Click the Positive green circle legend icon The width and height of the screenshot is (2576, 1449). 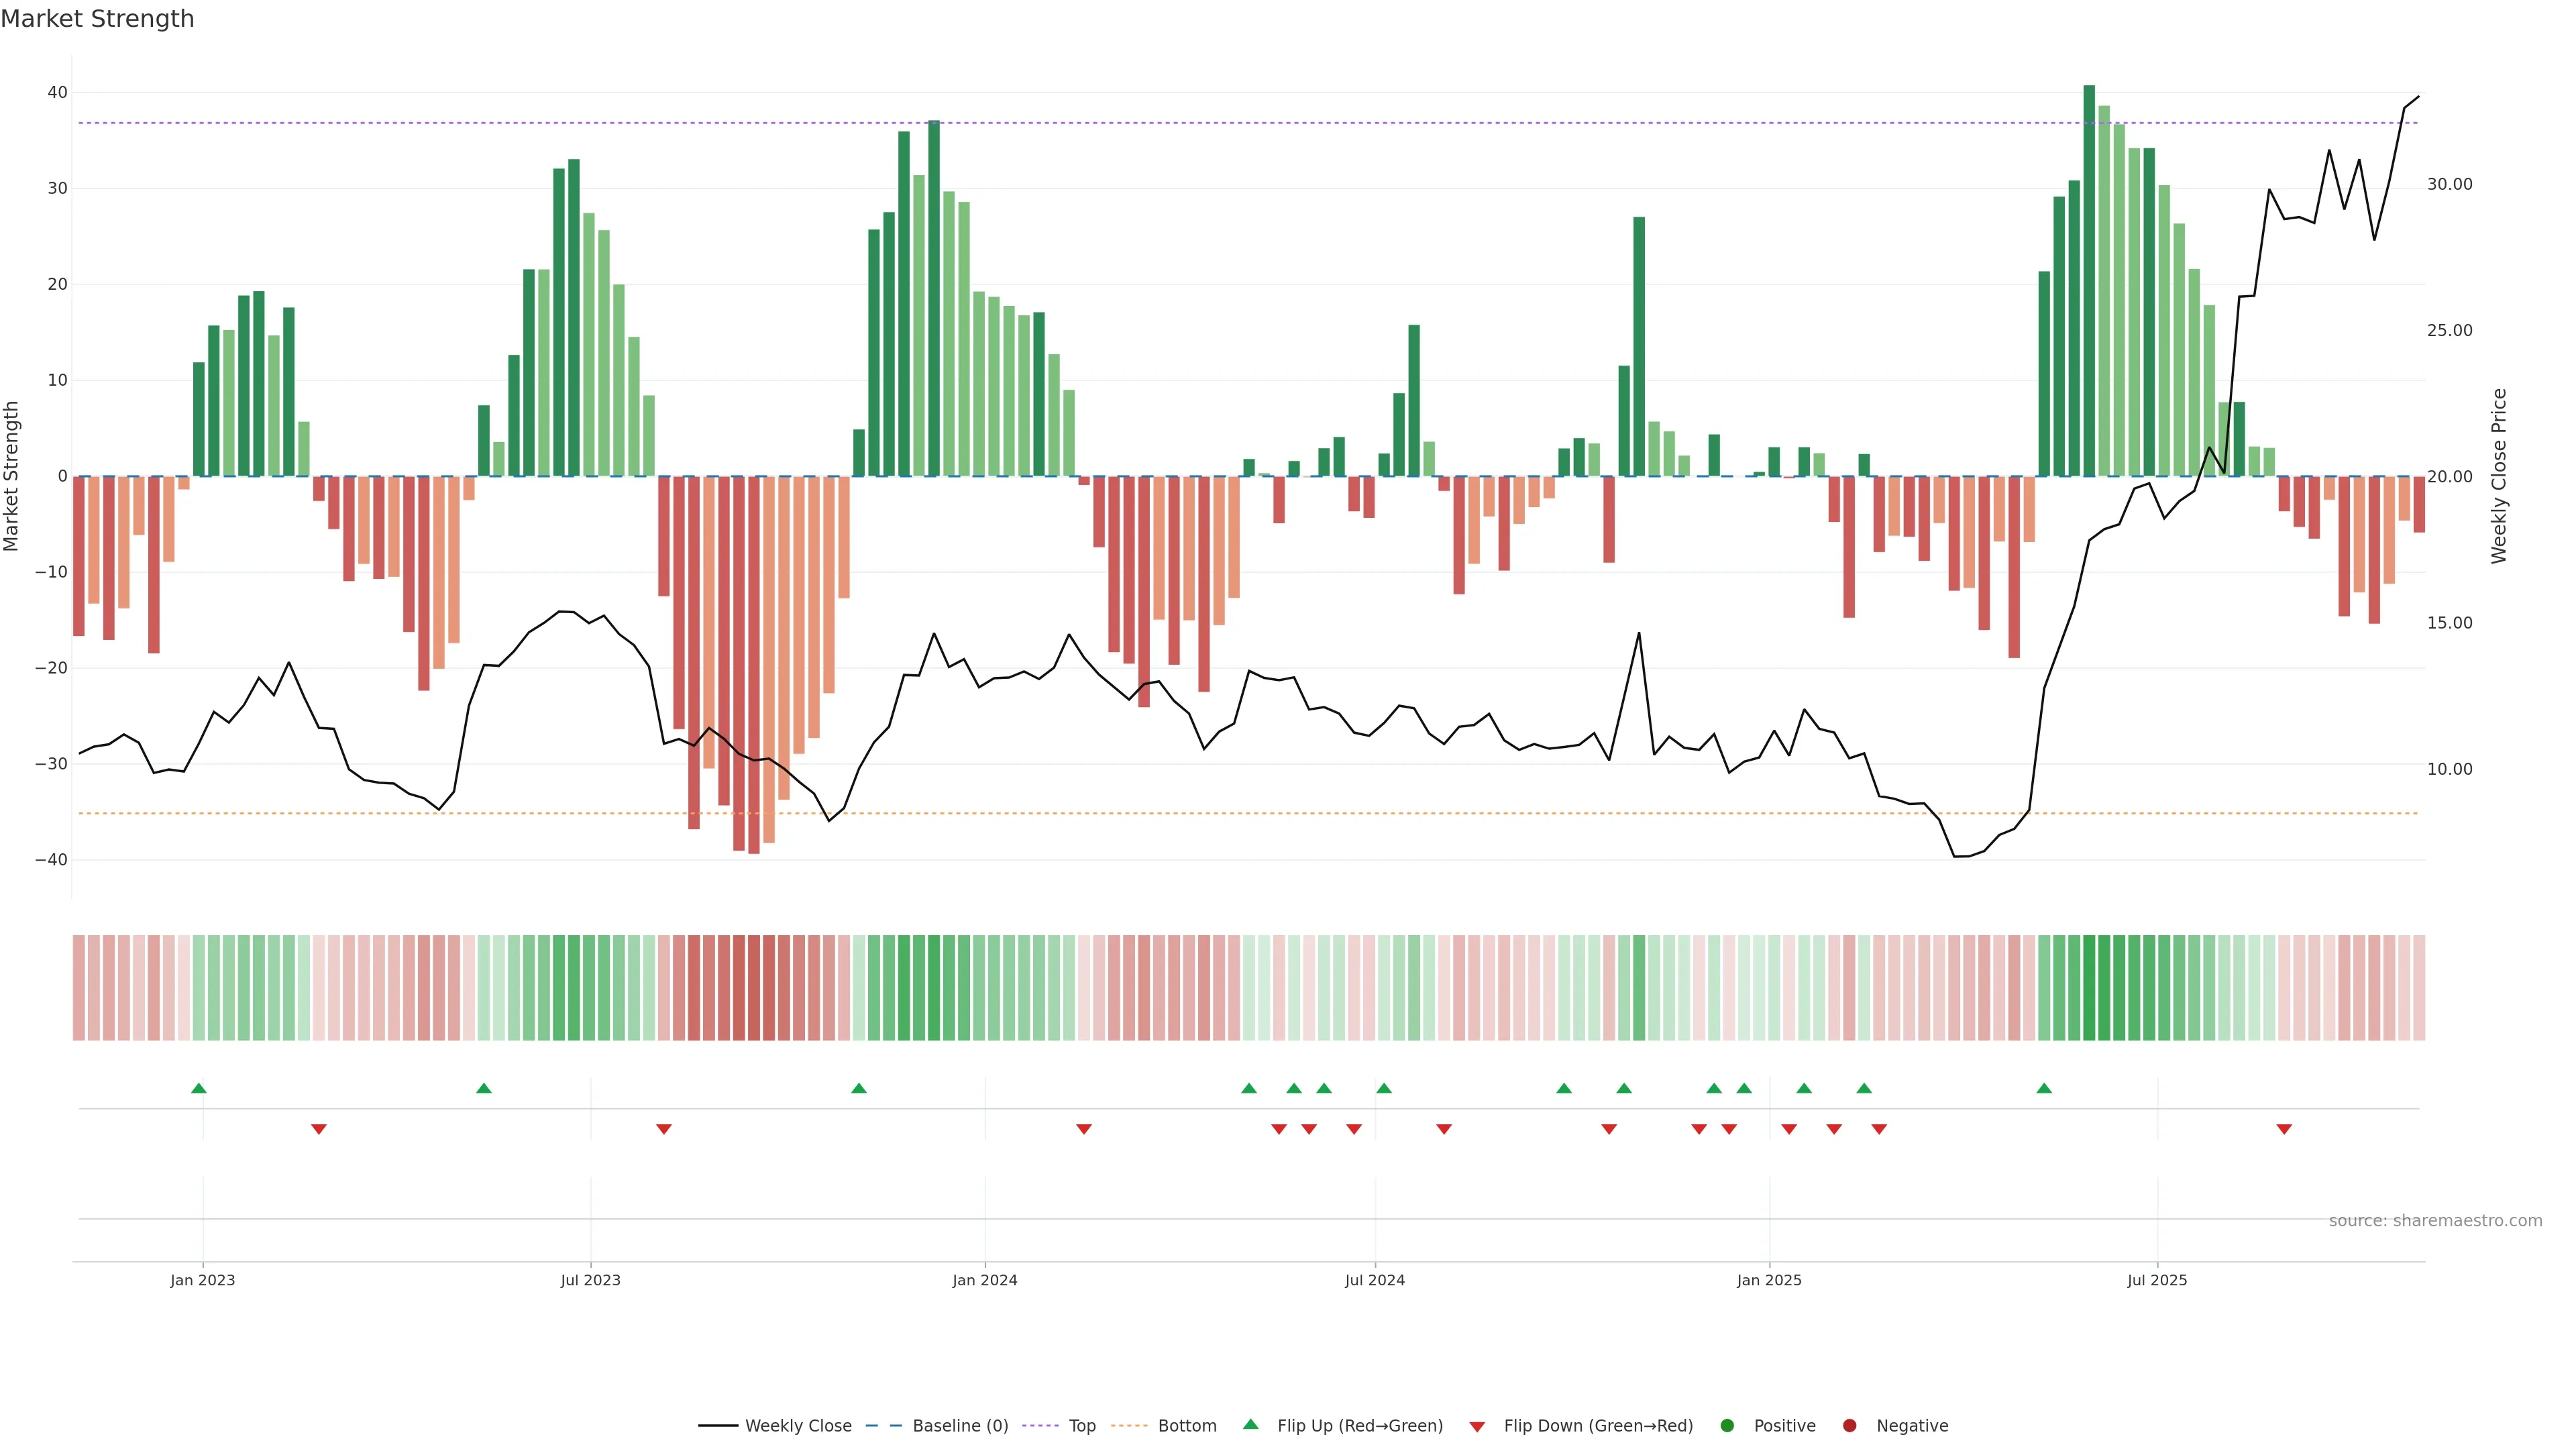pyautogui.click(x=1727, y=1426)
